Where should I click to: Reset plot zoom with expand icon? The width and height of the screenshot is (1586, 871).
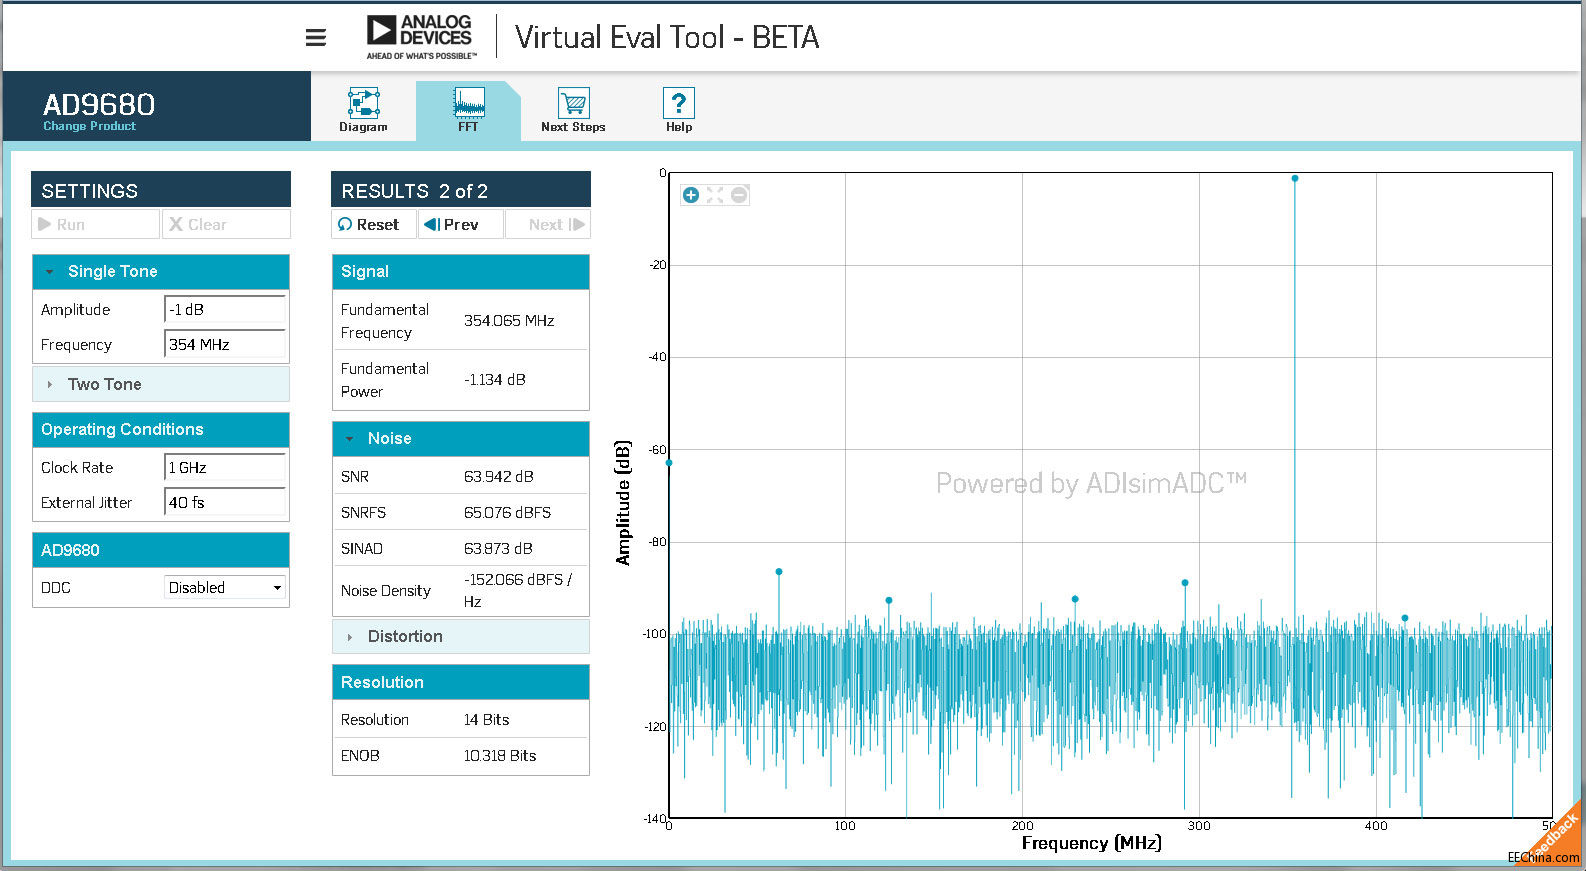(715, 195)
